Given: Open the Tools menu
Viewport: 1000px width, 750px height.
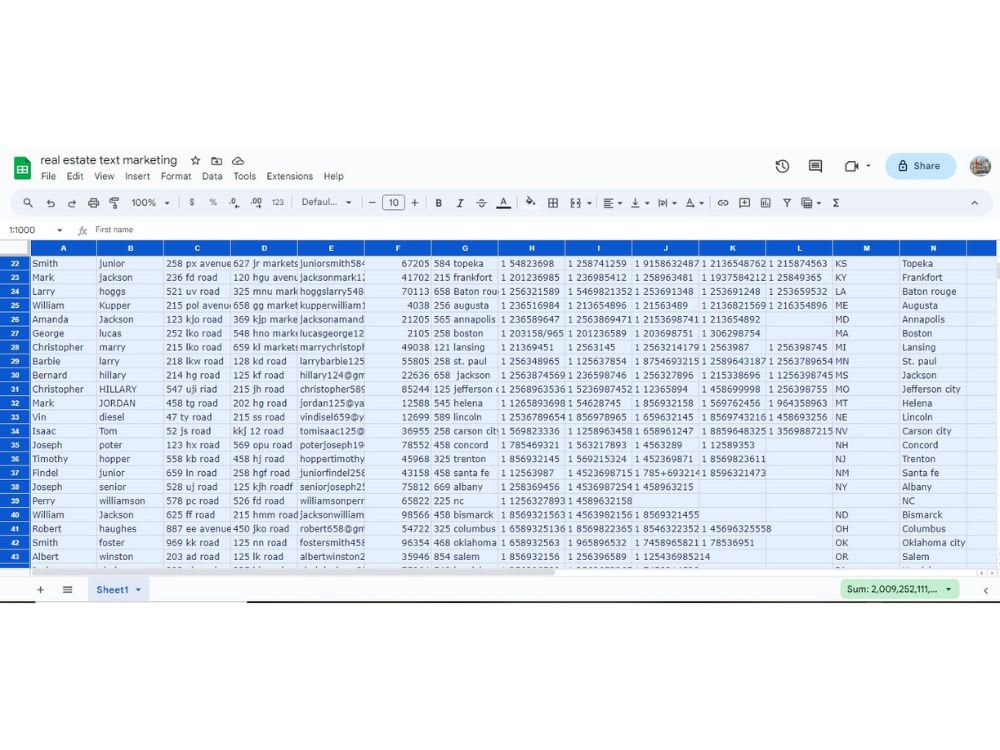Looking at the screenshot, I should click(x=244, y=176).
